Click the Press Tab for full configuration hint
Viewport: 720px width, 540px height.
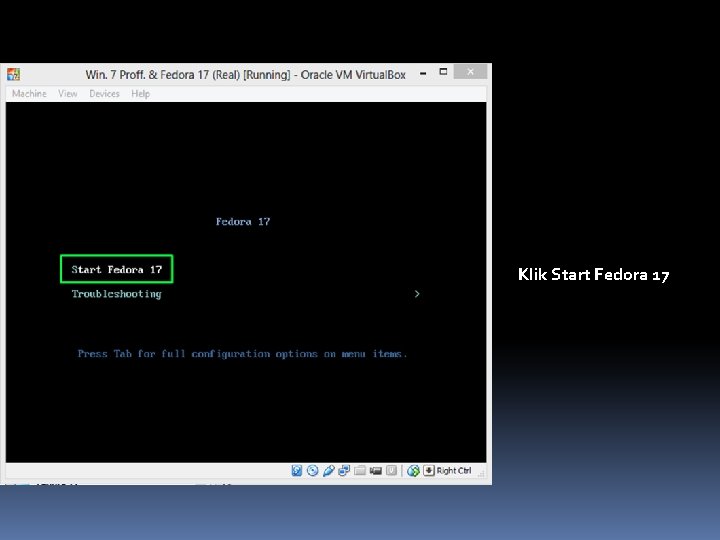(x=242, y=354)
